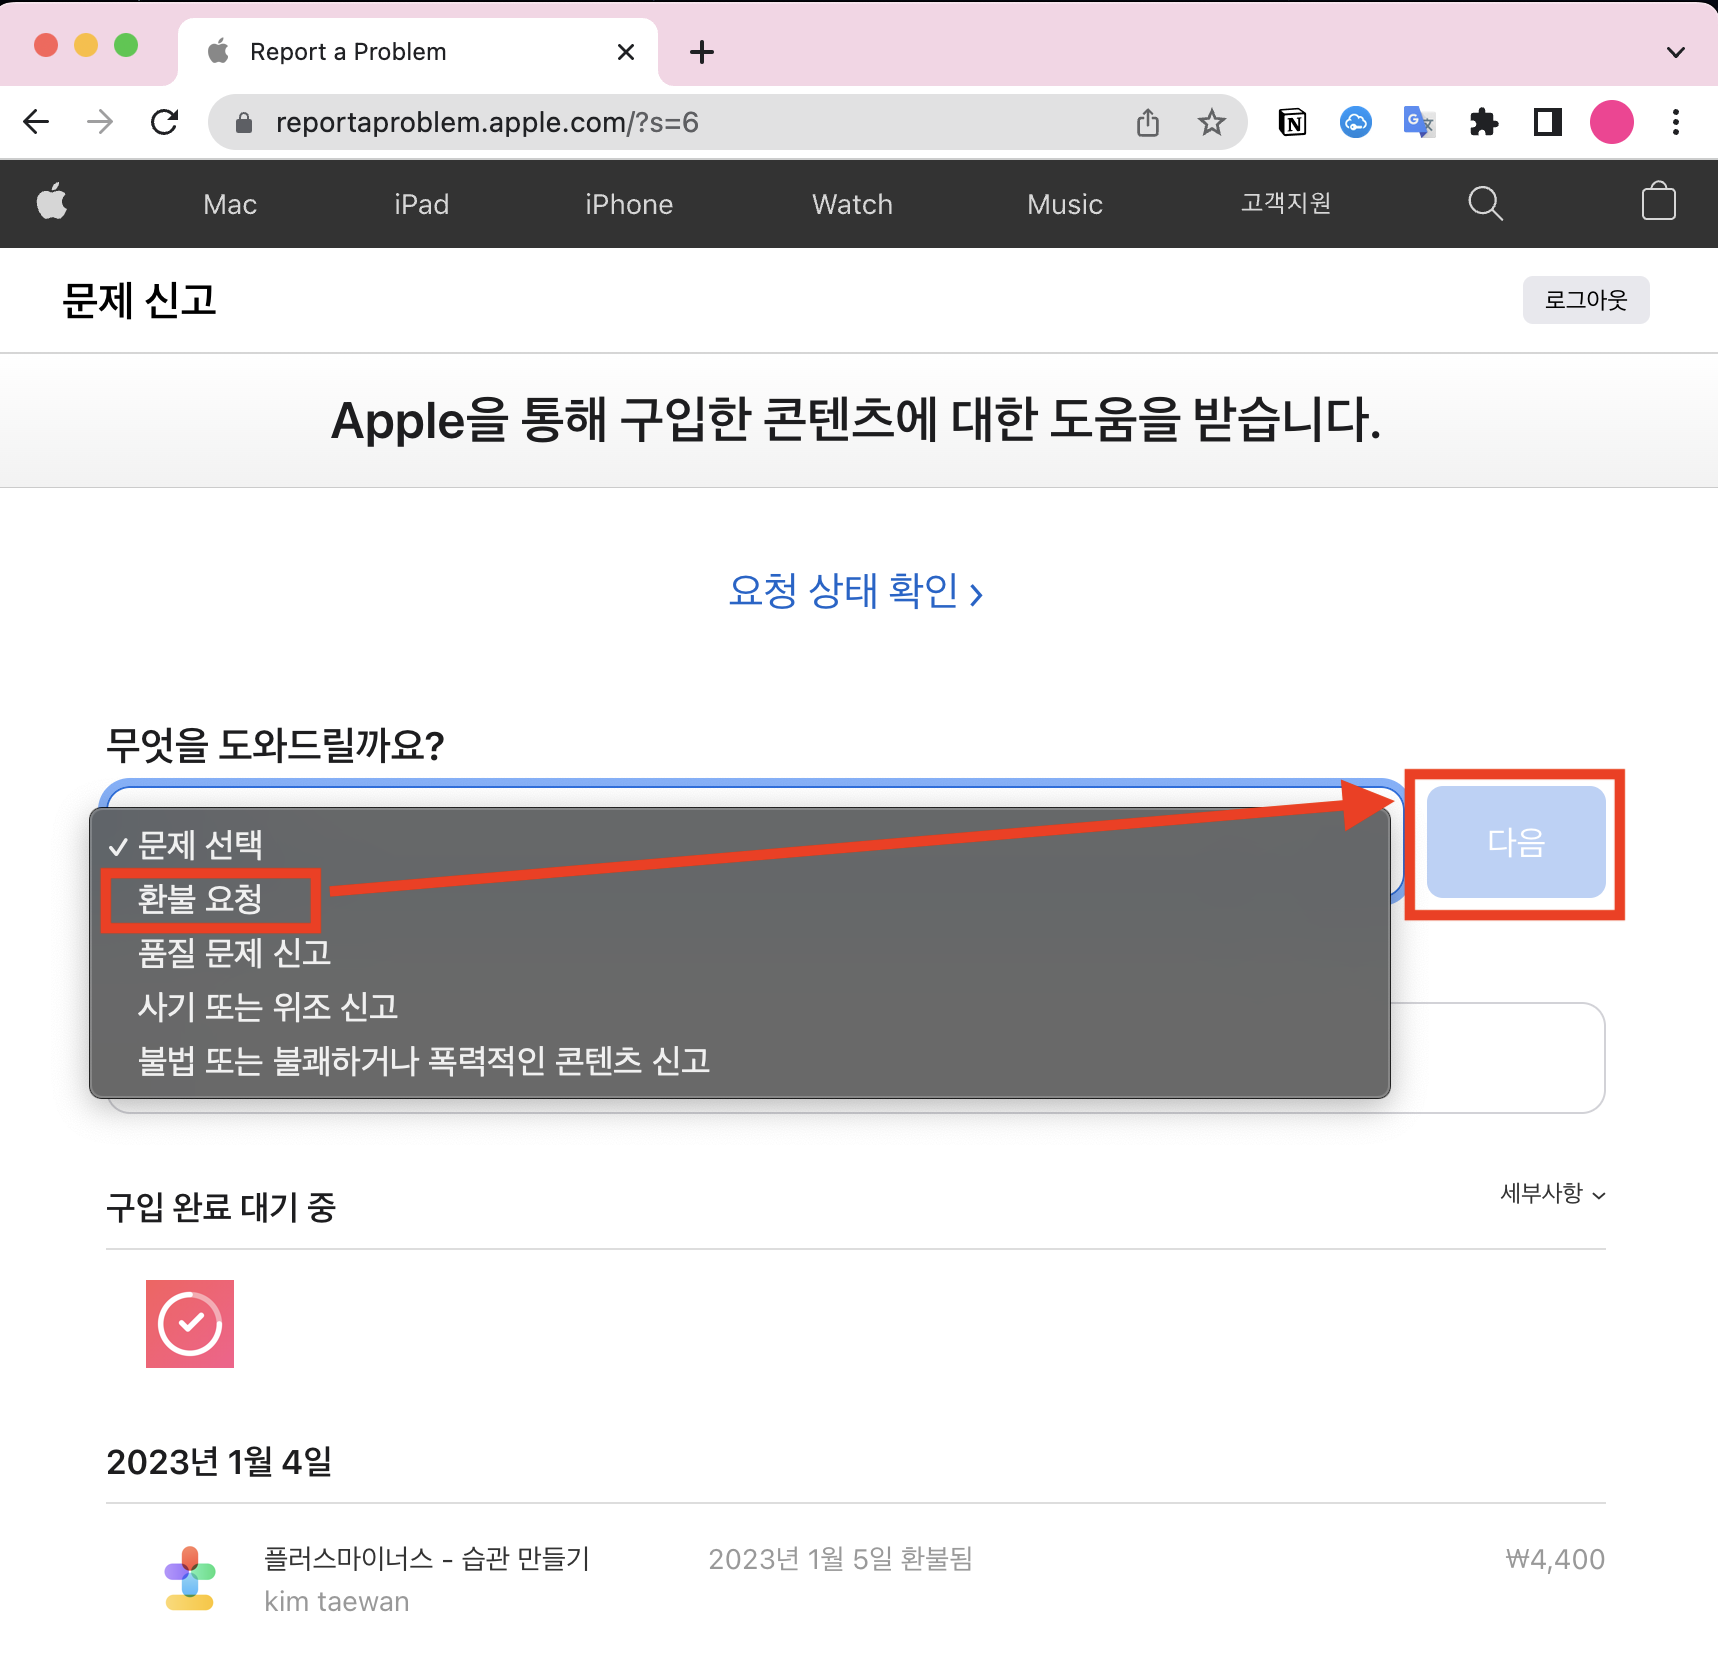Open Watch in the navigation bar
The width and height of the screenshot is (1718, 1667).
(x=852, y=204)
